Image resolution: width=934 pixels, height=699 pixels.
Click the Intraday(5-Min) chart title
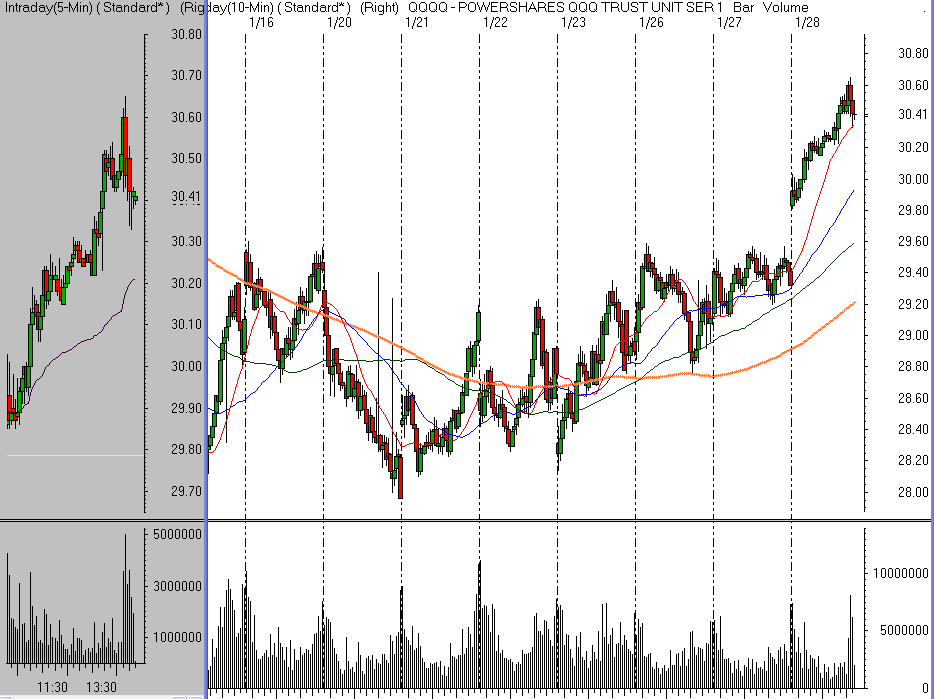tap(87, 8)
